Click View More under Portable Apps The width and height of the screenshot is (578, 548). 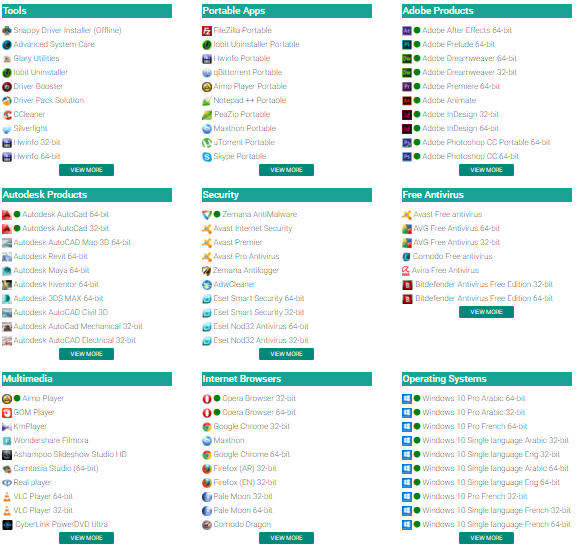286,170
